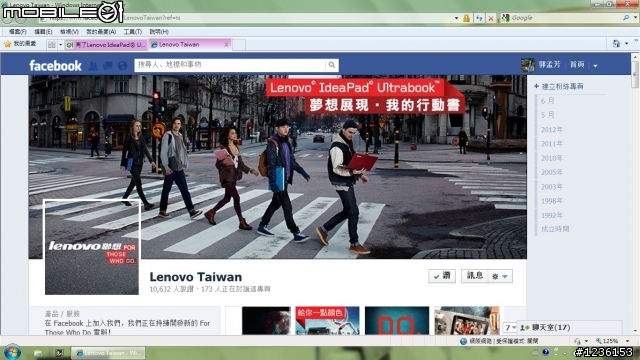Open the 檔案(F) menu

[x=18, y=31]
